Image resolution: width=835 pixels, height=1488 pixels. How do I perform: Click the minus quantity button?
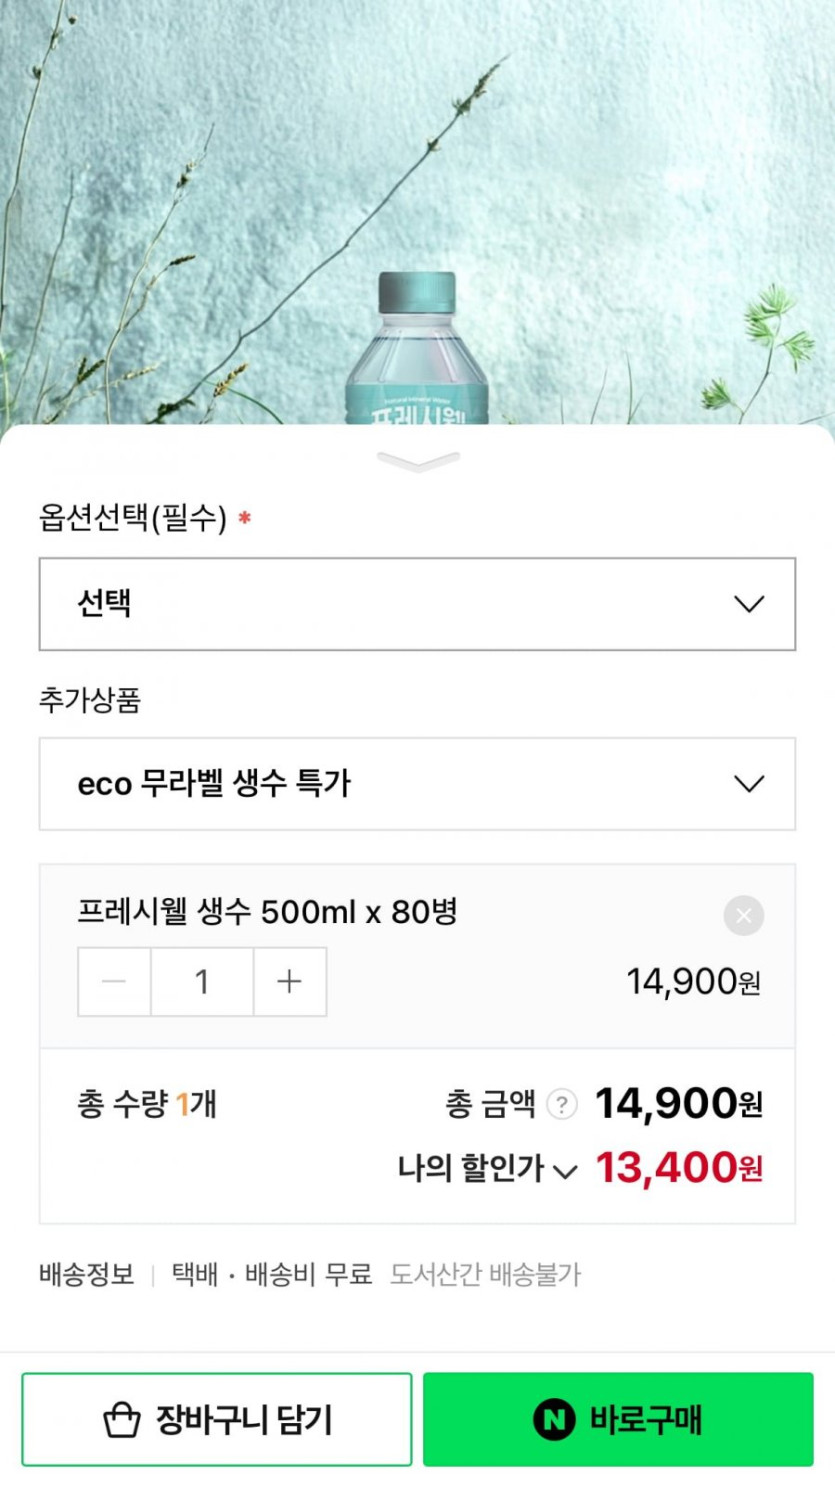tap(115, 982)
